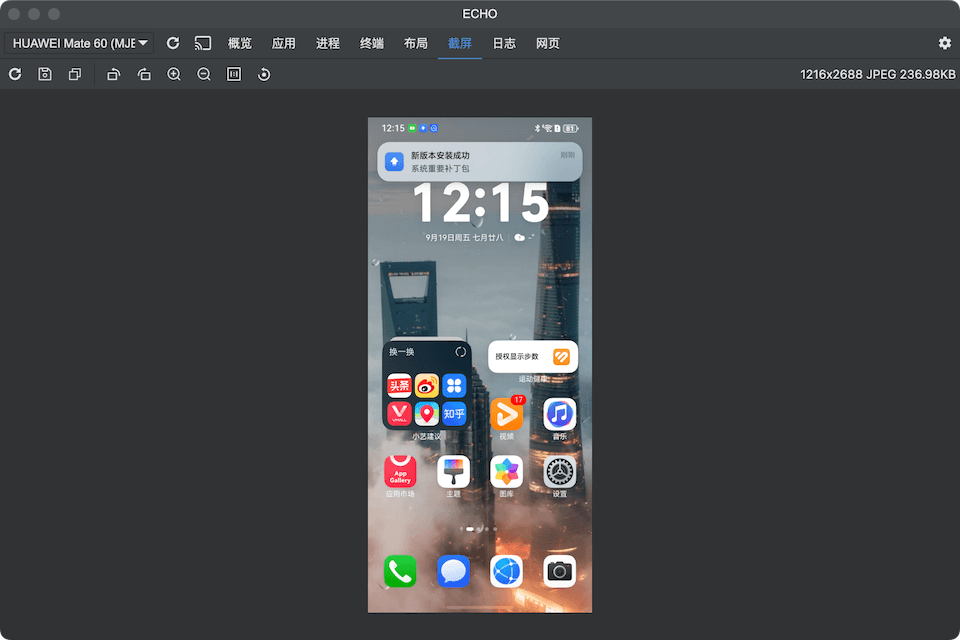Image resolution: width=960 pixels, height=640 pixels.
Task: Tap the 授权显示步数 button
Action: (x=533, y=357)
